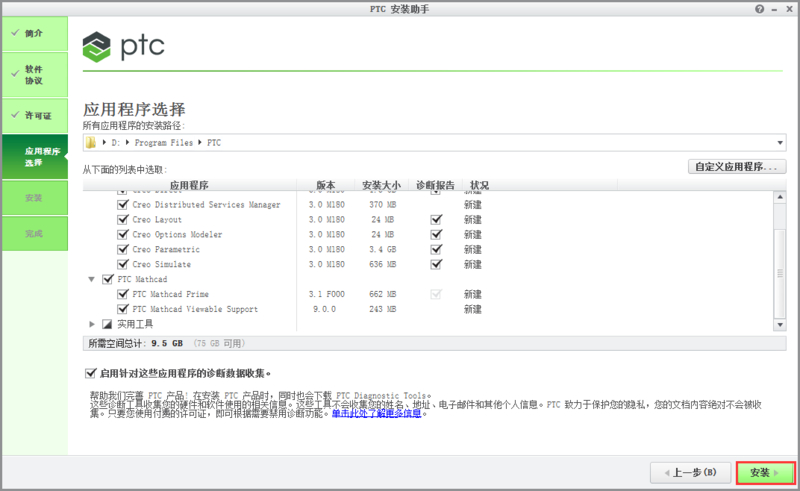Image resolution: width=800 pixels, height=491 pixels.
Task: Open the 自定义应用程序 customize button
Action: 737,167
